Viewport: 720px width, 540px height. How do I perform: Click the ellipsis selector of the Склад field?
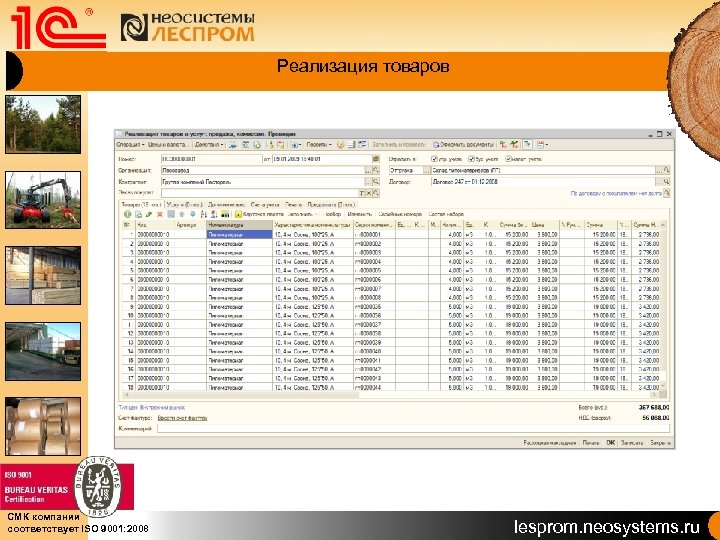[659, 170]
